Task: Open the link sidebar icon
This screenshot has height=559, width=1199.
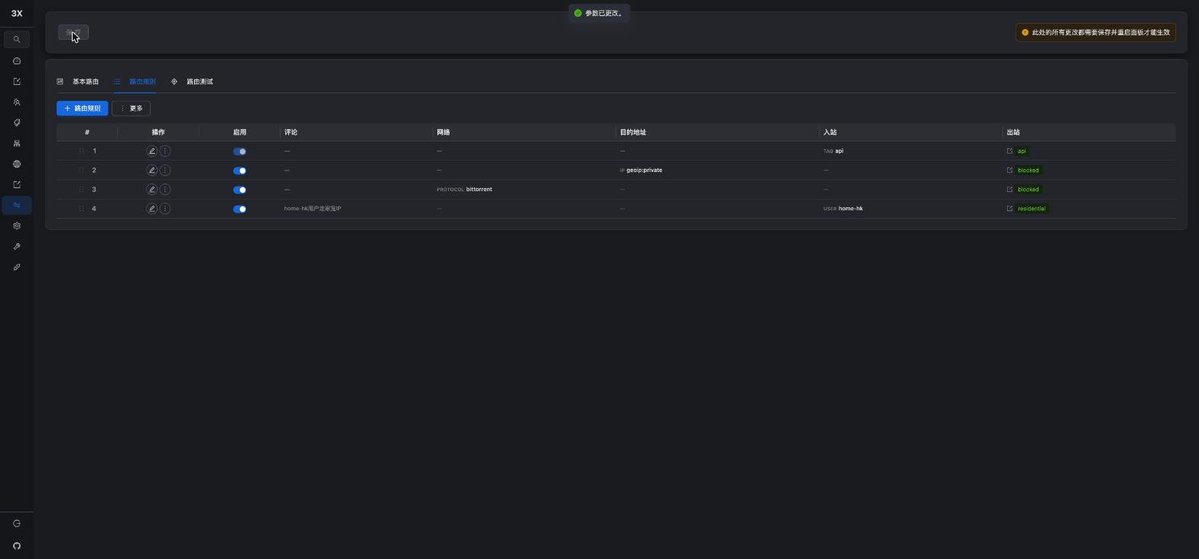Action: click(x=17, y=267)
